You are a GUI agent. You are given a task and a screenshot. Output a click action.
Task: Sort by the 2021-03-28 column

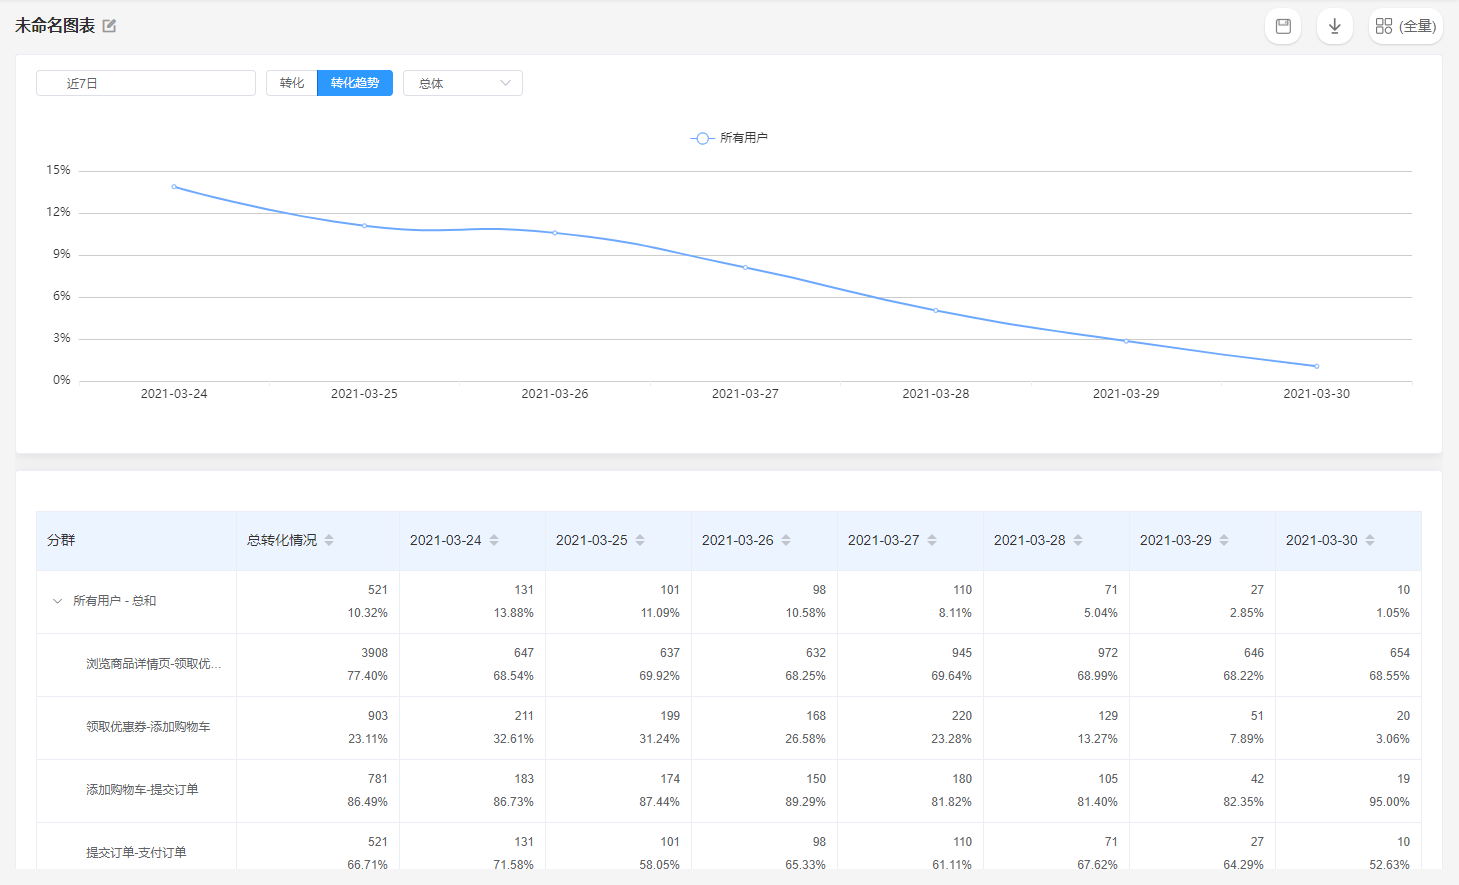pyautogui.click(x=1078, y=540)
